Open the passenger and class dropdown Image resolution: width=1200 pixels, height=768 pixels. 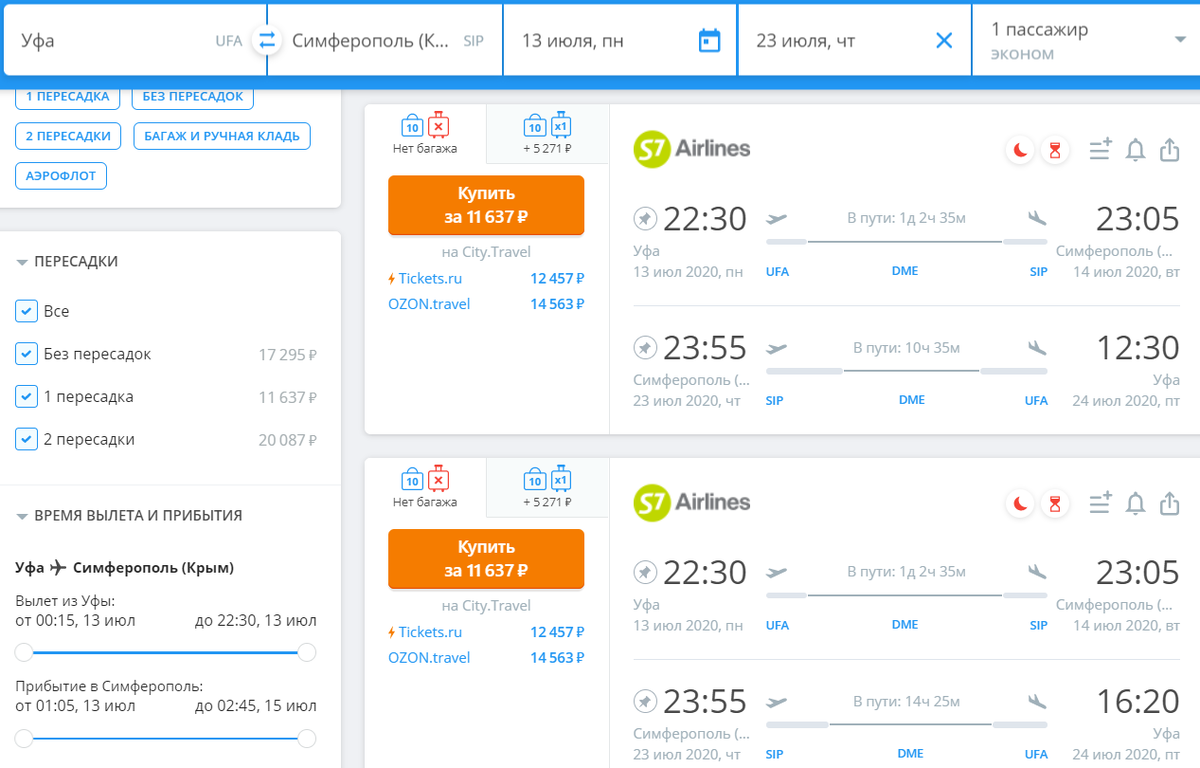[x=1086, y=41]
